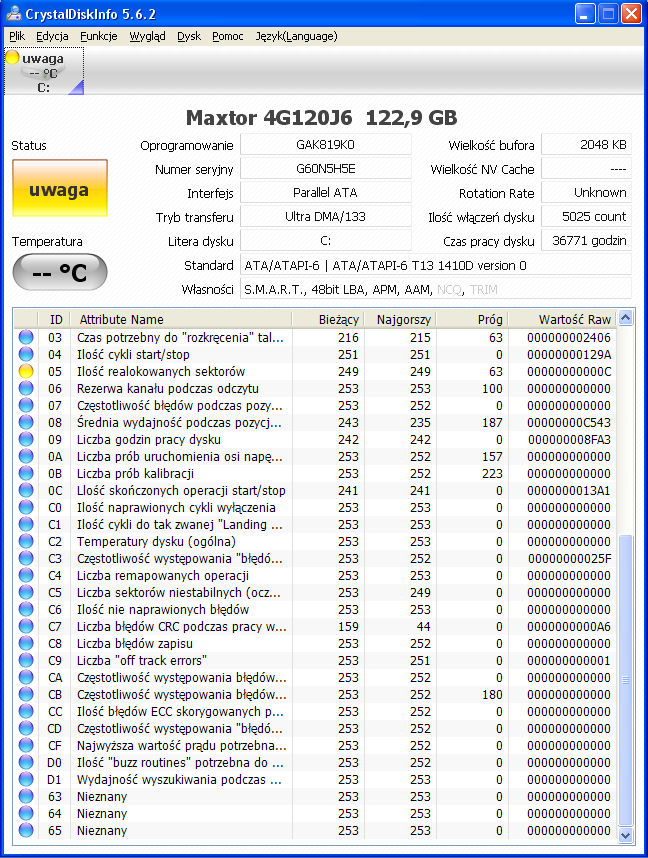
Task: Click the blue status icon of attribute 09
Action: click(x=26, y=439)
